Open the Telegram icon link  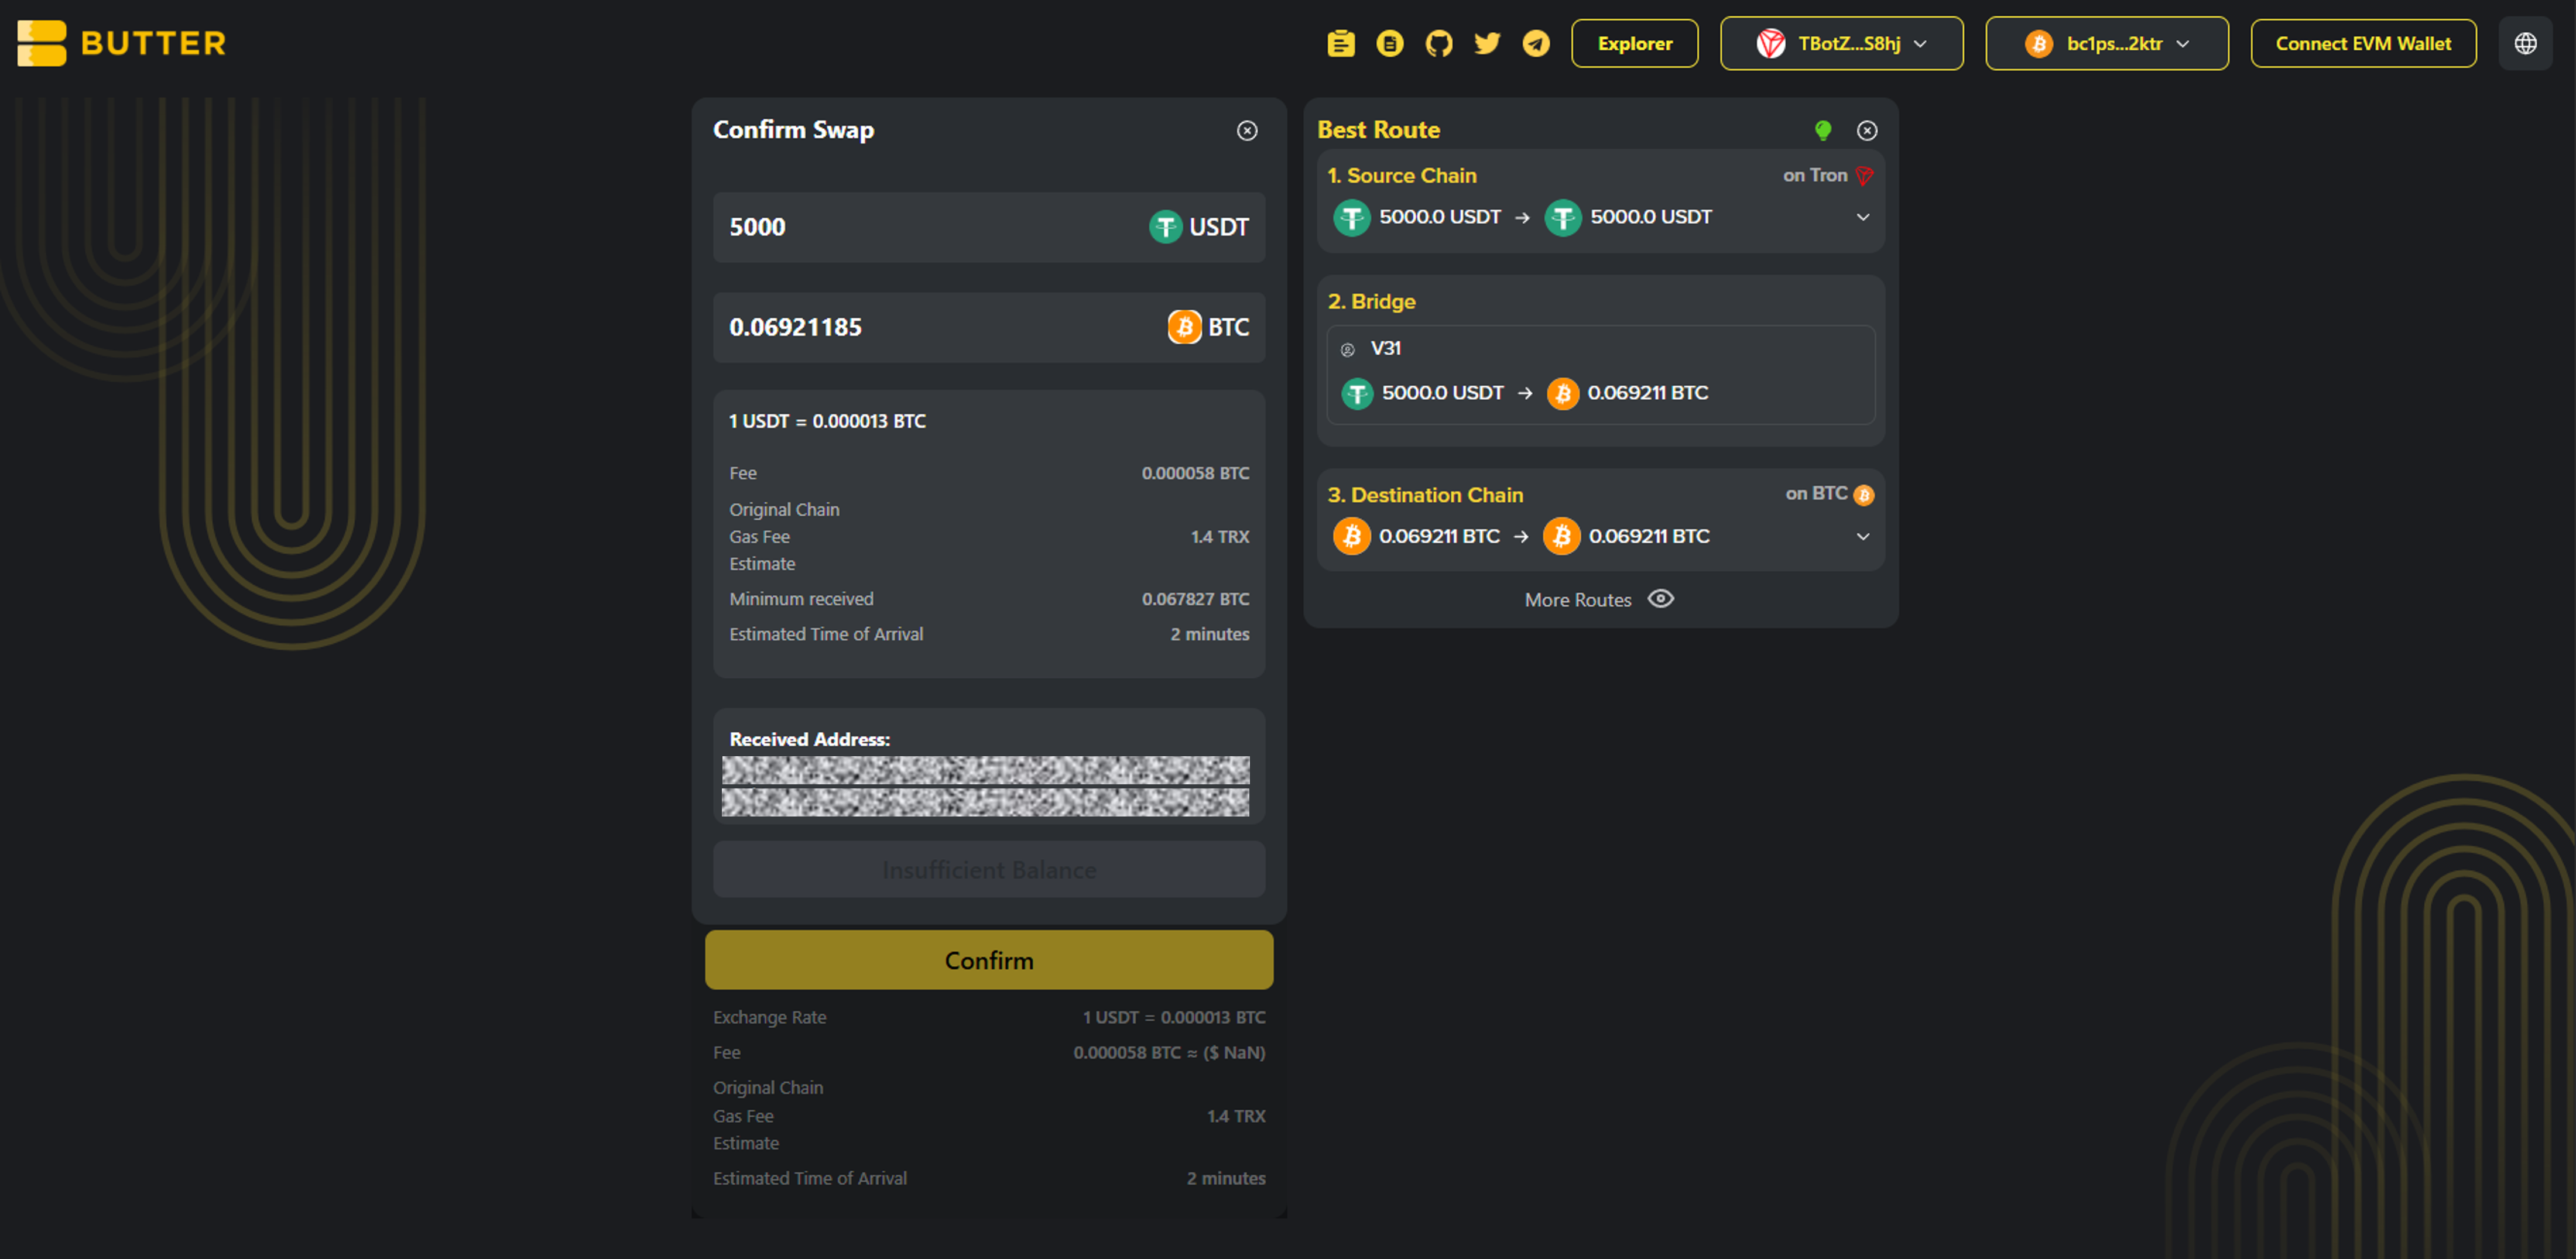[1536, 43]
